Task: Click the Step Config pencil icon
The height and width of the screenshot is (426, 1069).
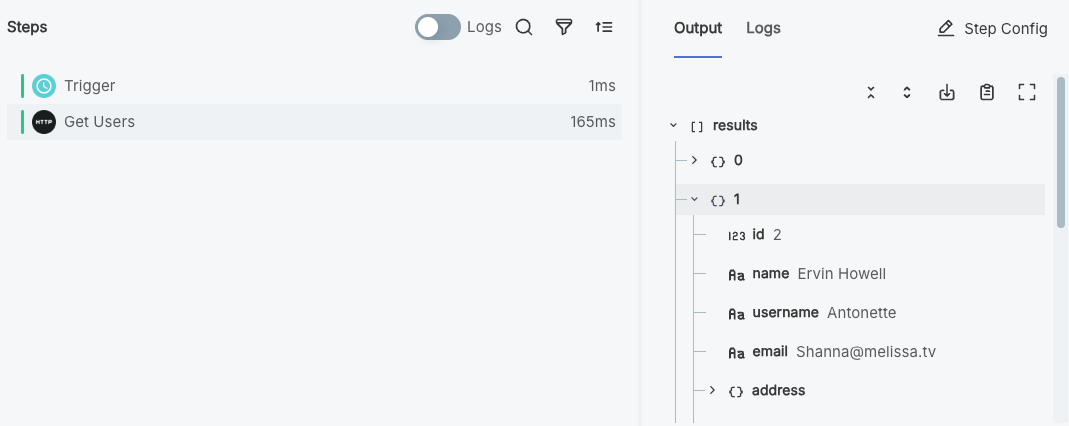Action: coord(946,29)
